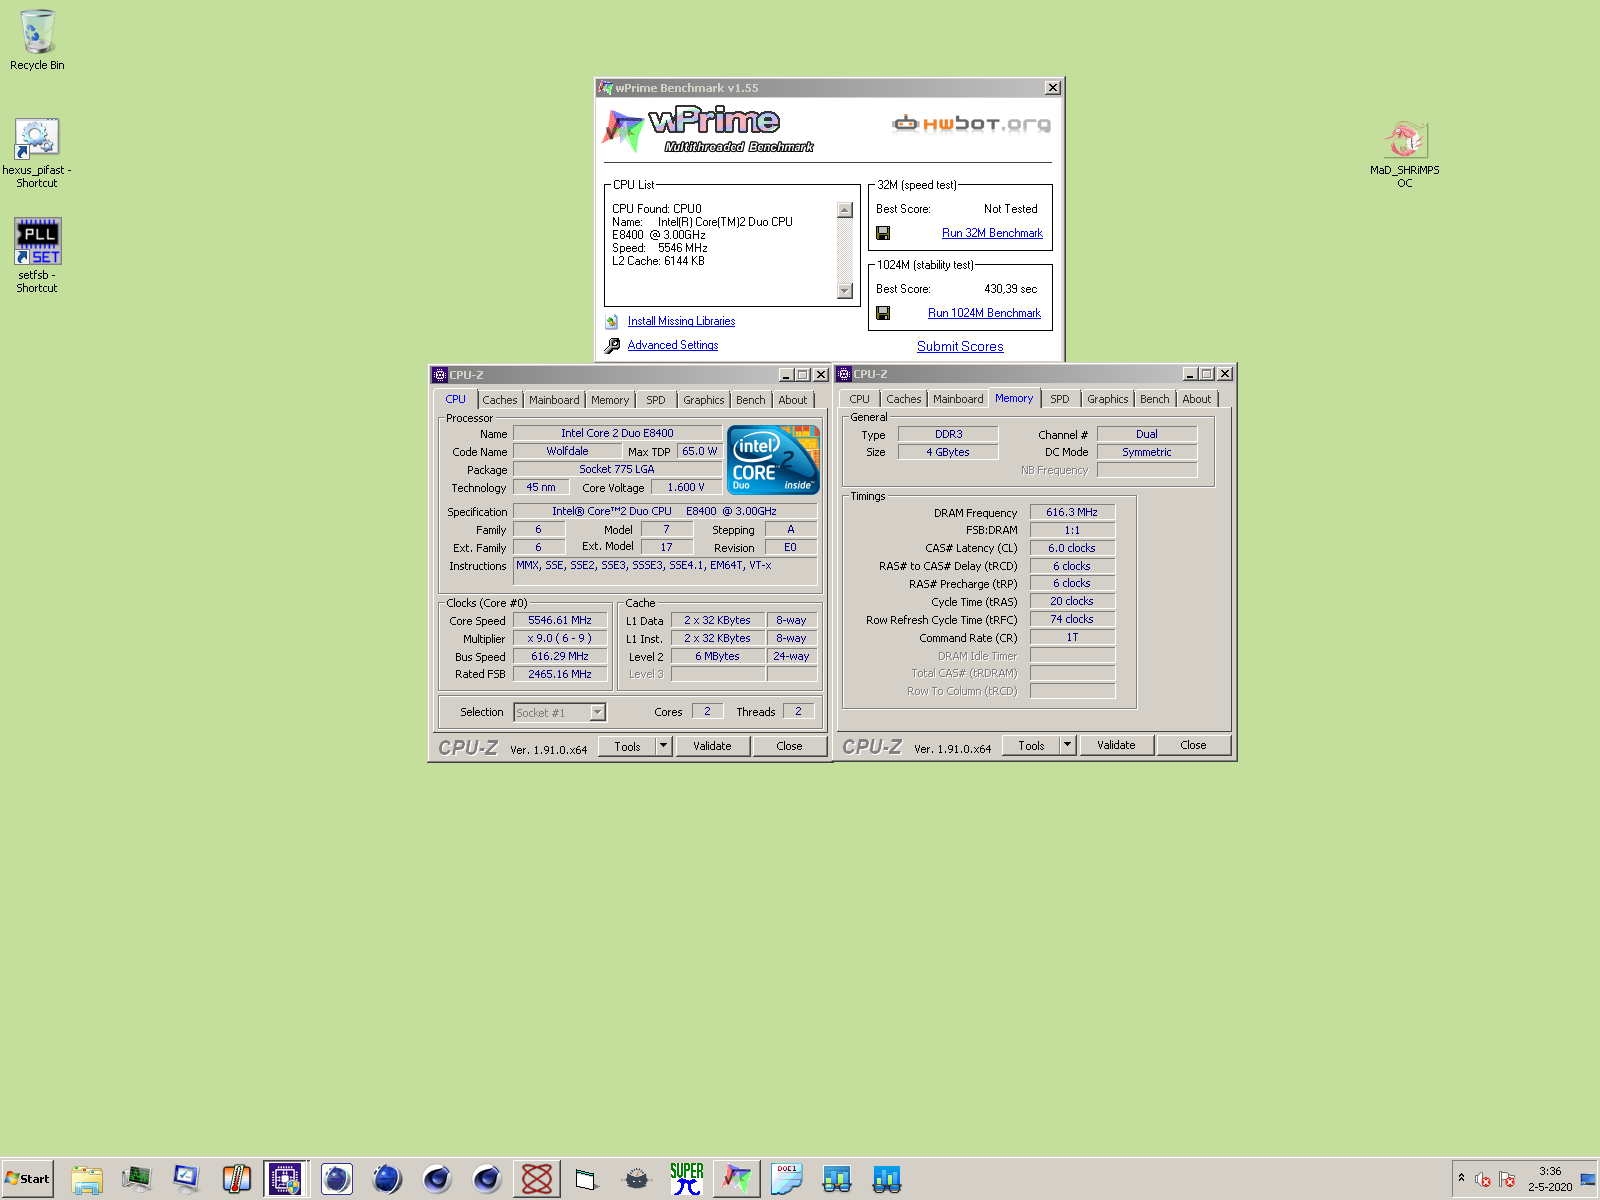This screenshot has width=1600, height=1200.
Task: Click the save icon for 1024M score
Action: 883,313
